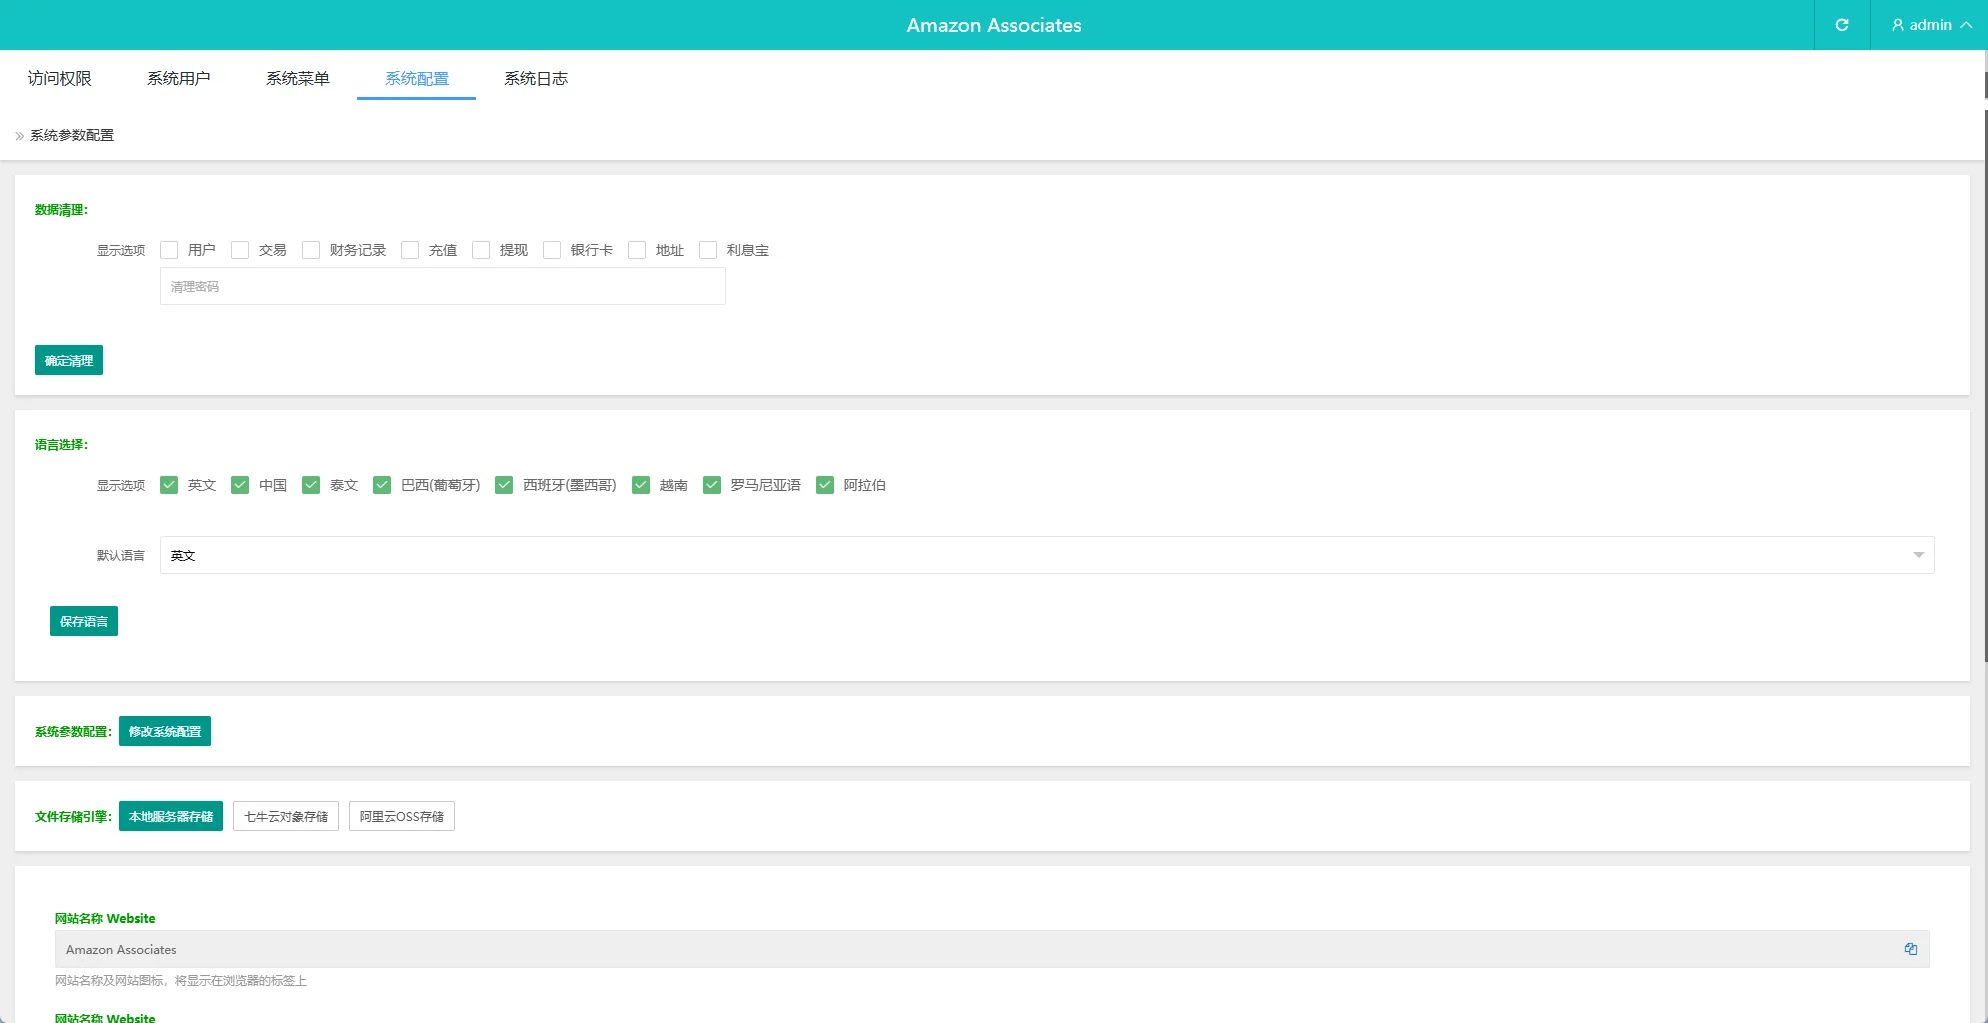
Task: Uncheck the 越南 language option
Action: pyautogui.click(x=641, y=485)
